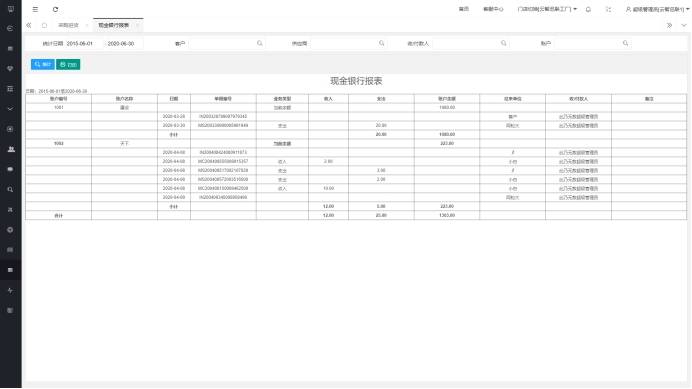Screen dimensions: 692x389
Task: Close the 现金银行报表 tab
Action: (x=137, y=25)
